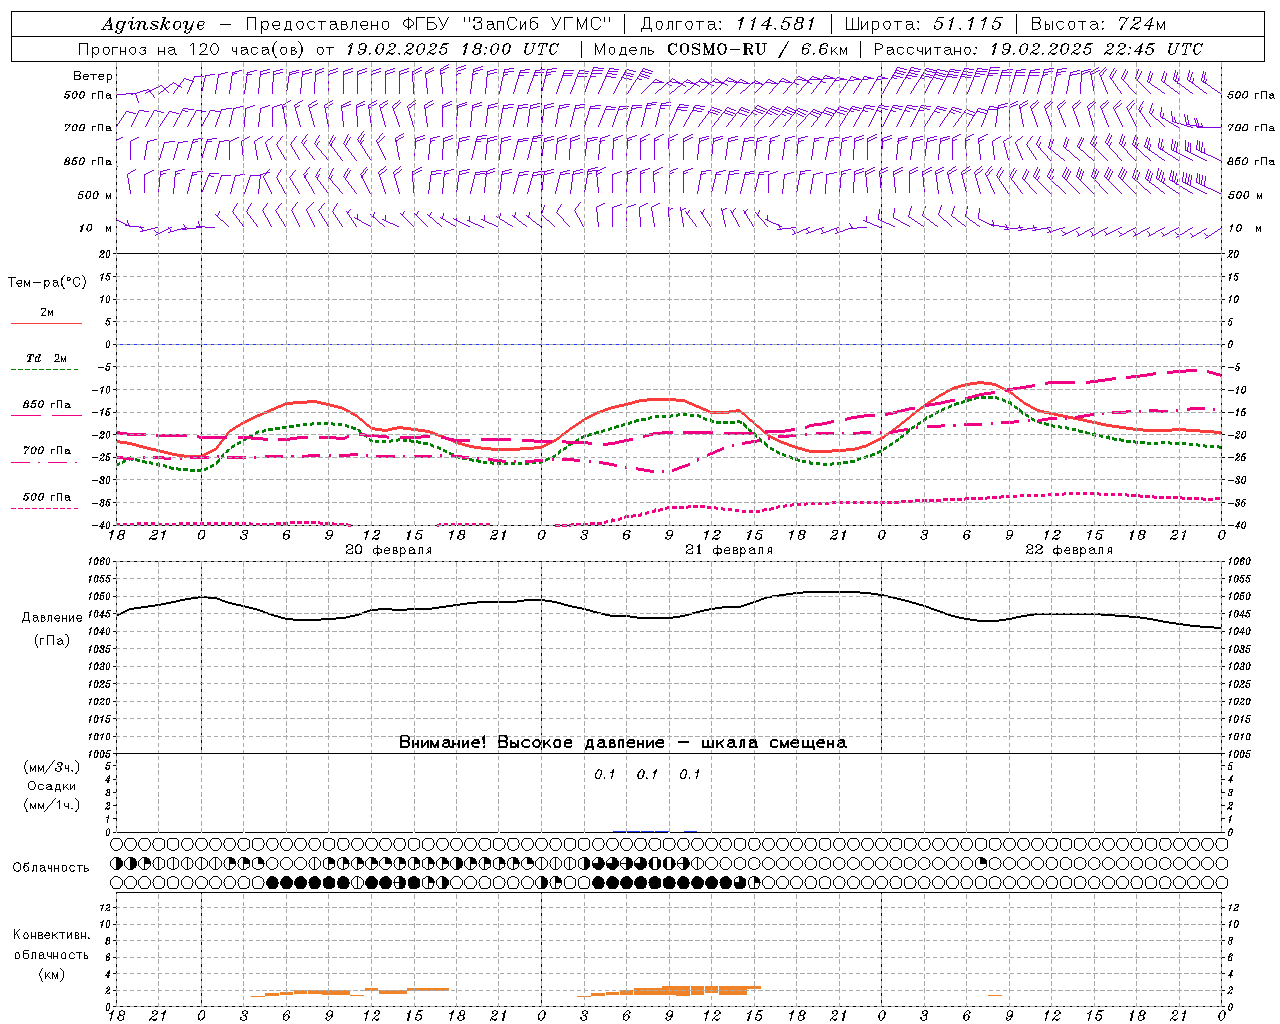
Task: Click the Облачность cloud cover label
Action: 51,867
